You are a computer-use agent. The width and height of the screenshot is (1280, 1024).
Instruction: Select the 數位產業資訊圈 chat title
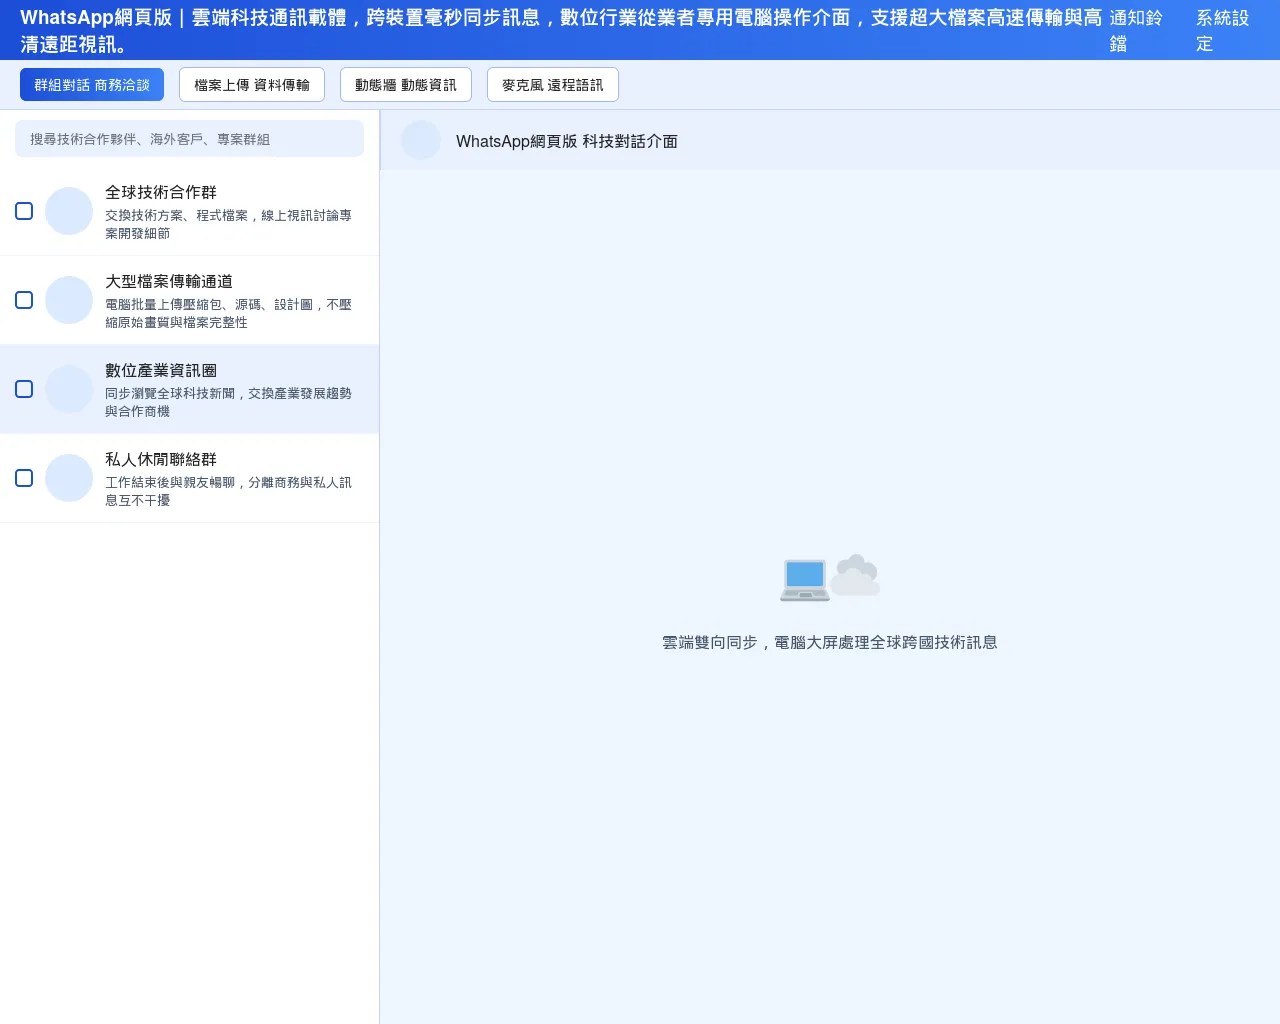[x=161, y=370]
